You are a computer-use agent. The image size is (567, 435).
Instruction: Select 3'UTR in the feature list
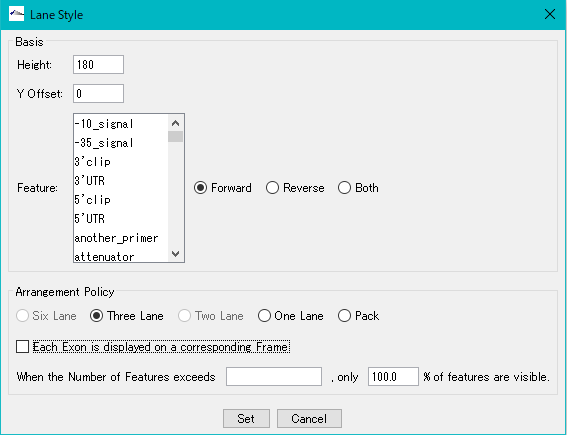121,180
